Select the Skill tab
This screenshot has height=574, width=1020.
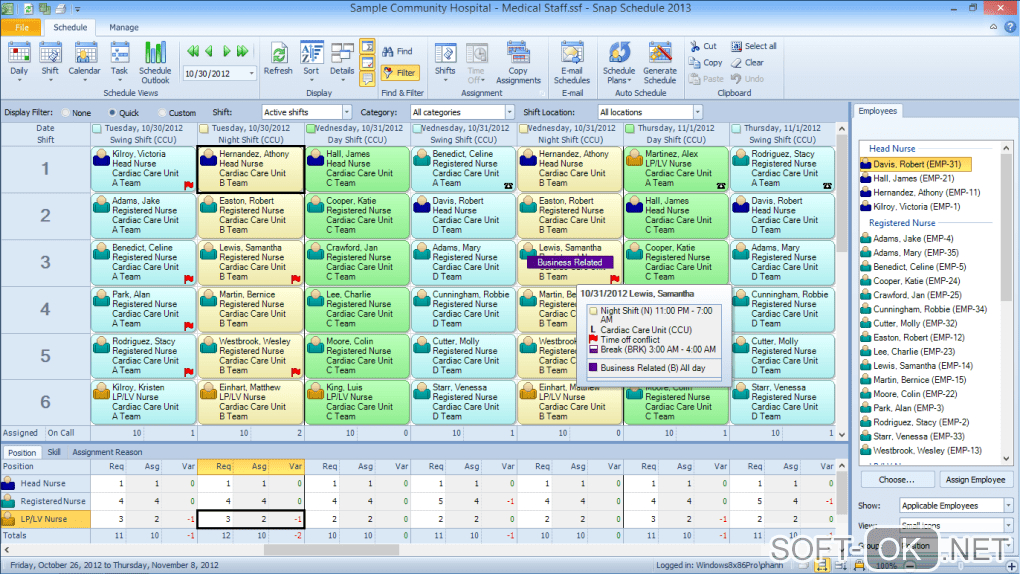tap(54, 452)
